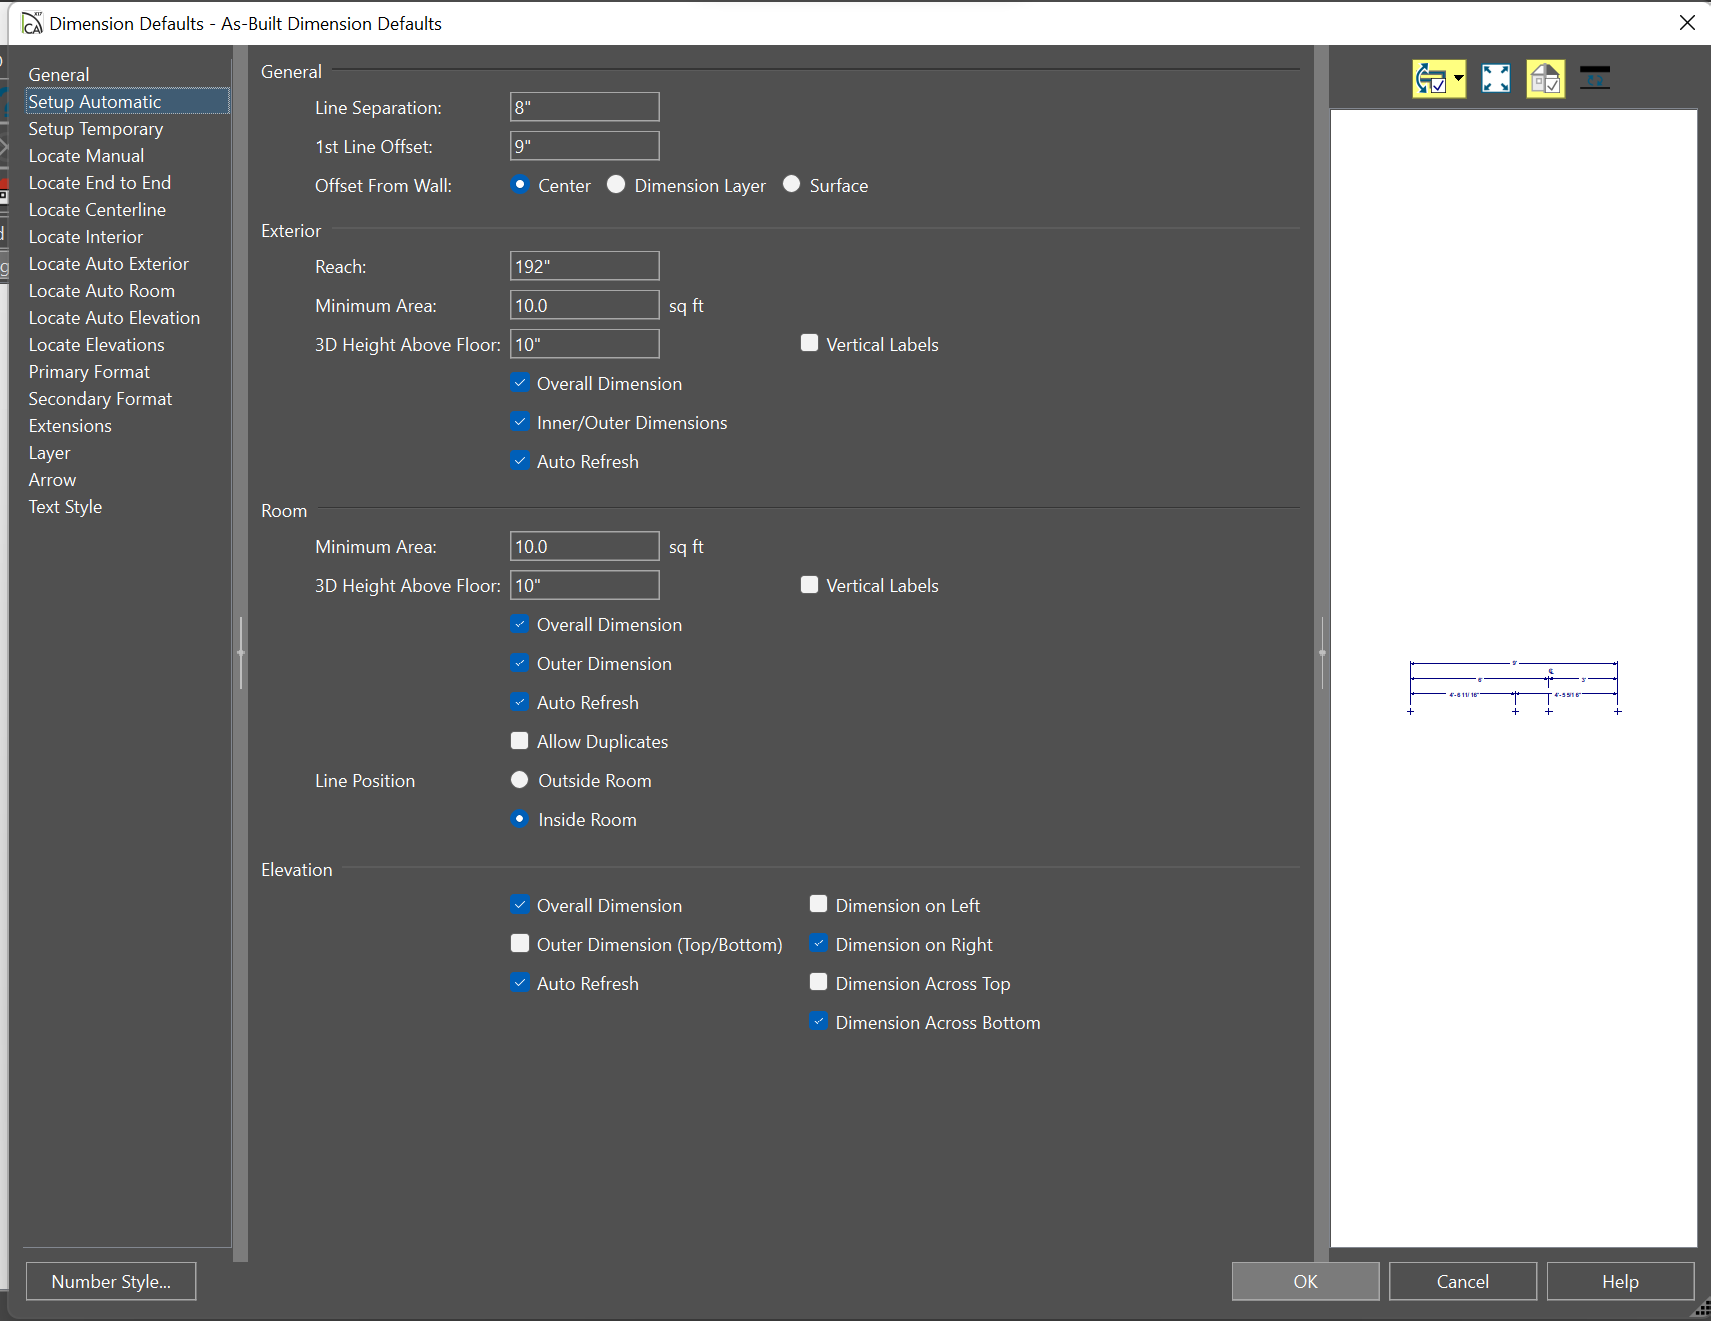Go to the Text Style panel
Viewport: 1711px width, 1321px height.
pyautogui.click(x=65, y=507)
